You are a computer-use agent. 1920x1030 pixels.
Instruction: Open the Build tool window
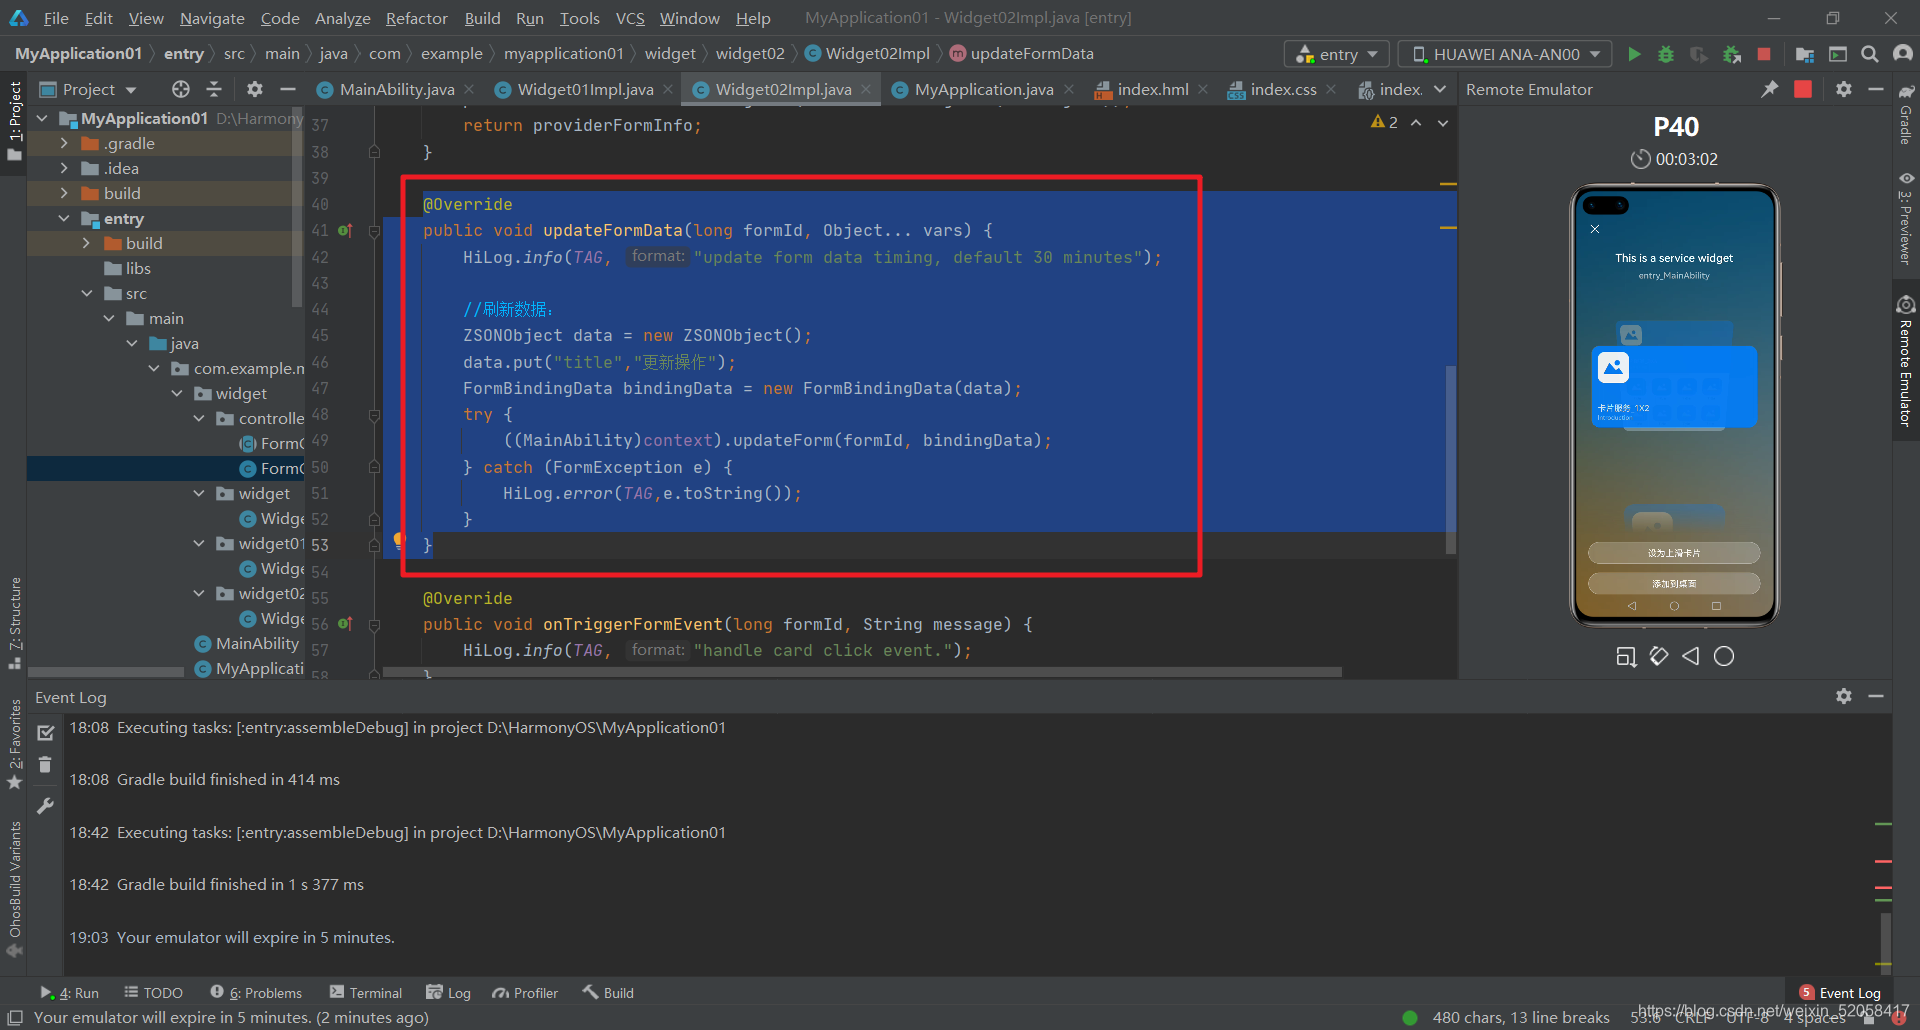tap(608, 993)
